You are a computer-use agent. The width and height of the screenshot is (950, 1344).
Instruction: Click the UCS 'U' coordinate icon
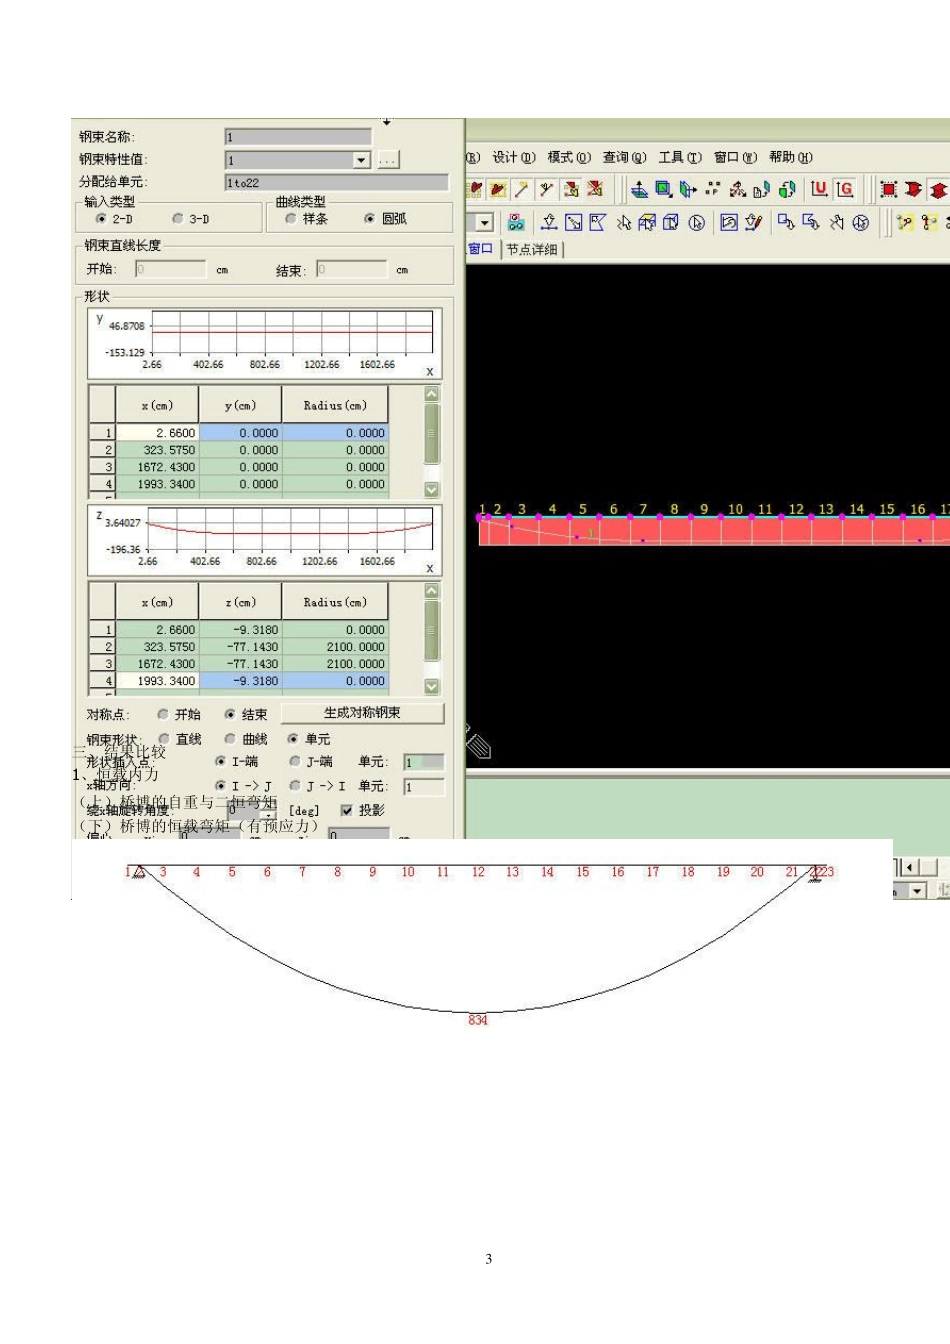coord(819,189)
